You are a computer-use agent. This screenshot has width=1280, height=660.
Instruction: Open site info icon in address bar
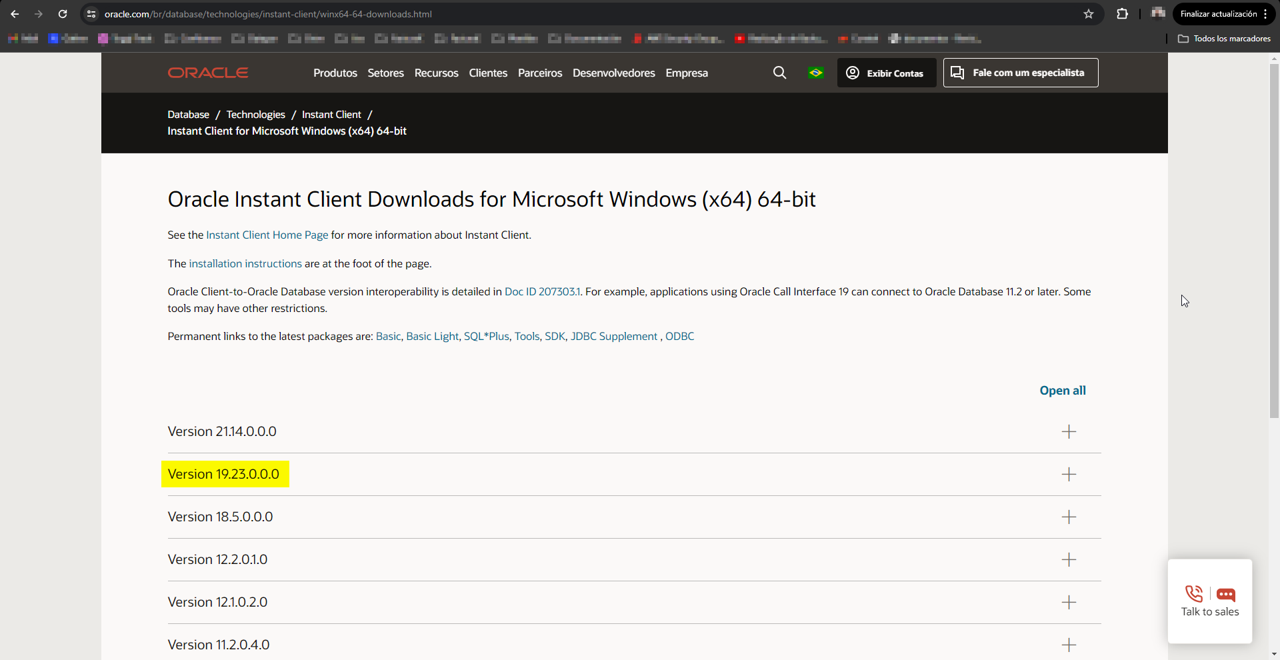[91, 14]
